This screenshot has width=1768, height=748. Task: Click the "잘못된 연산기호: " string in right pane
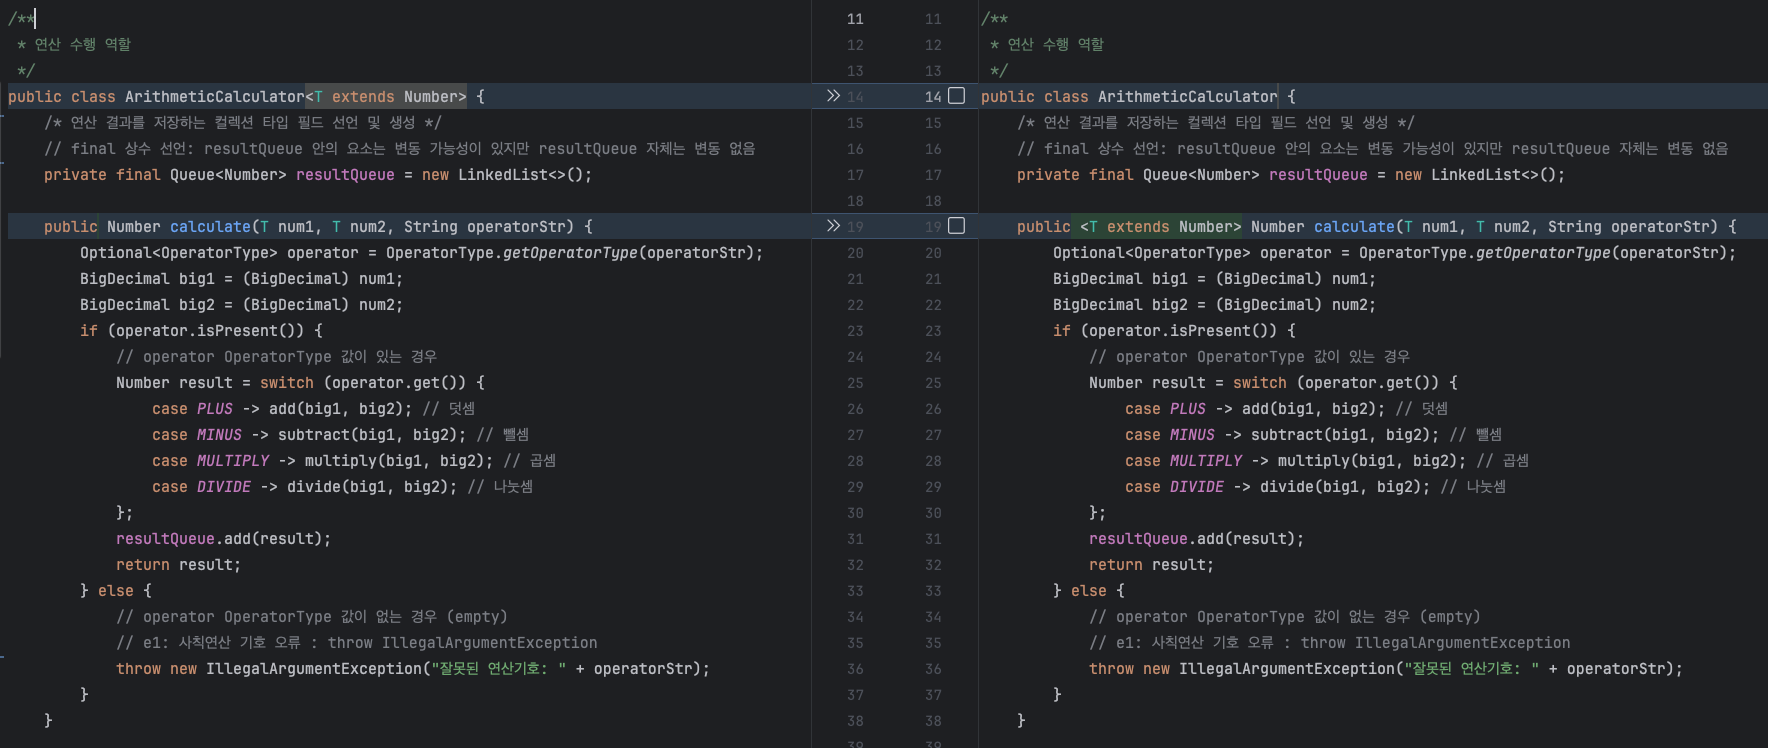click(x=1471, y=669)
